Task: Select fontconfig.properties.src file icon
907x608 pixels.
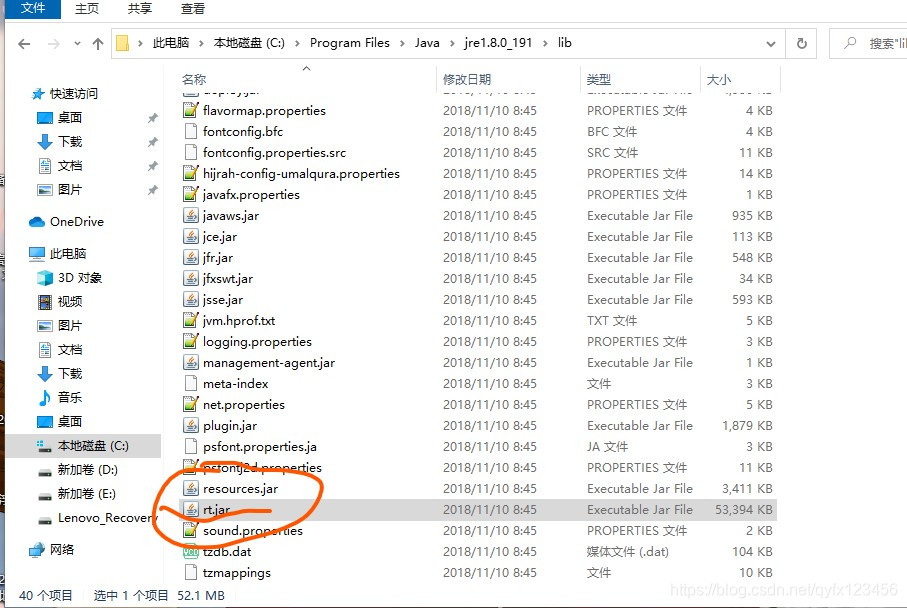Action: click(x=190, y=152)
